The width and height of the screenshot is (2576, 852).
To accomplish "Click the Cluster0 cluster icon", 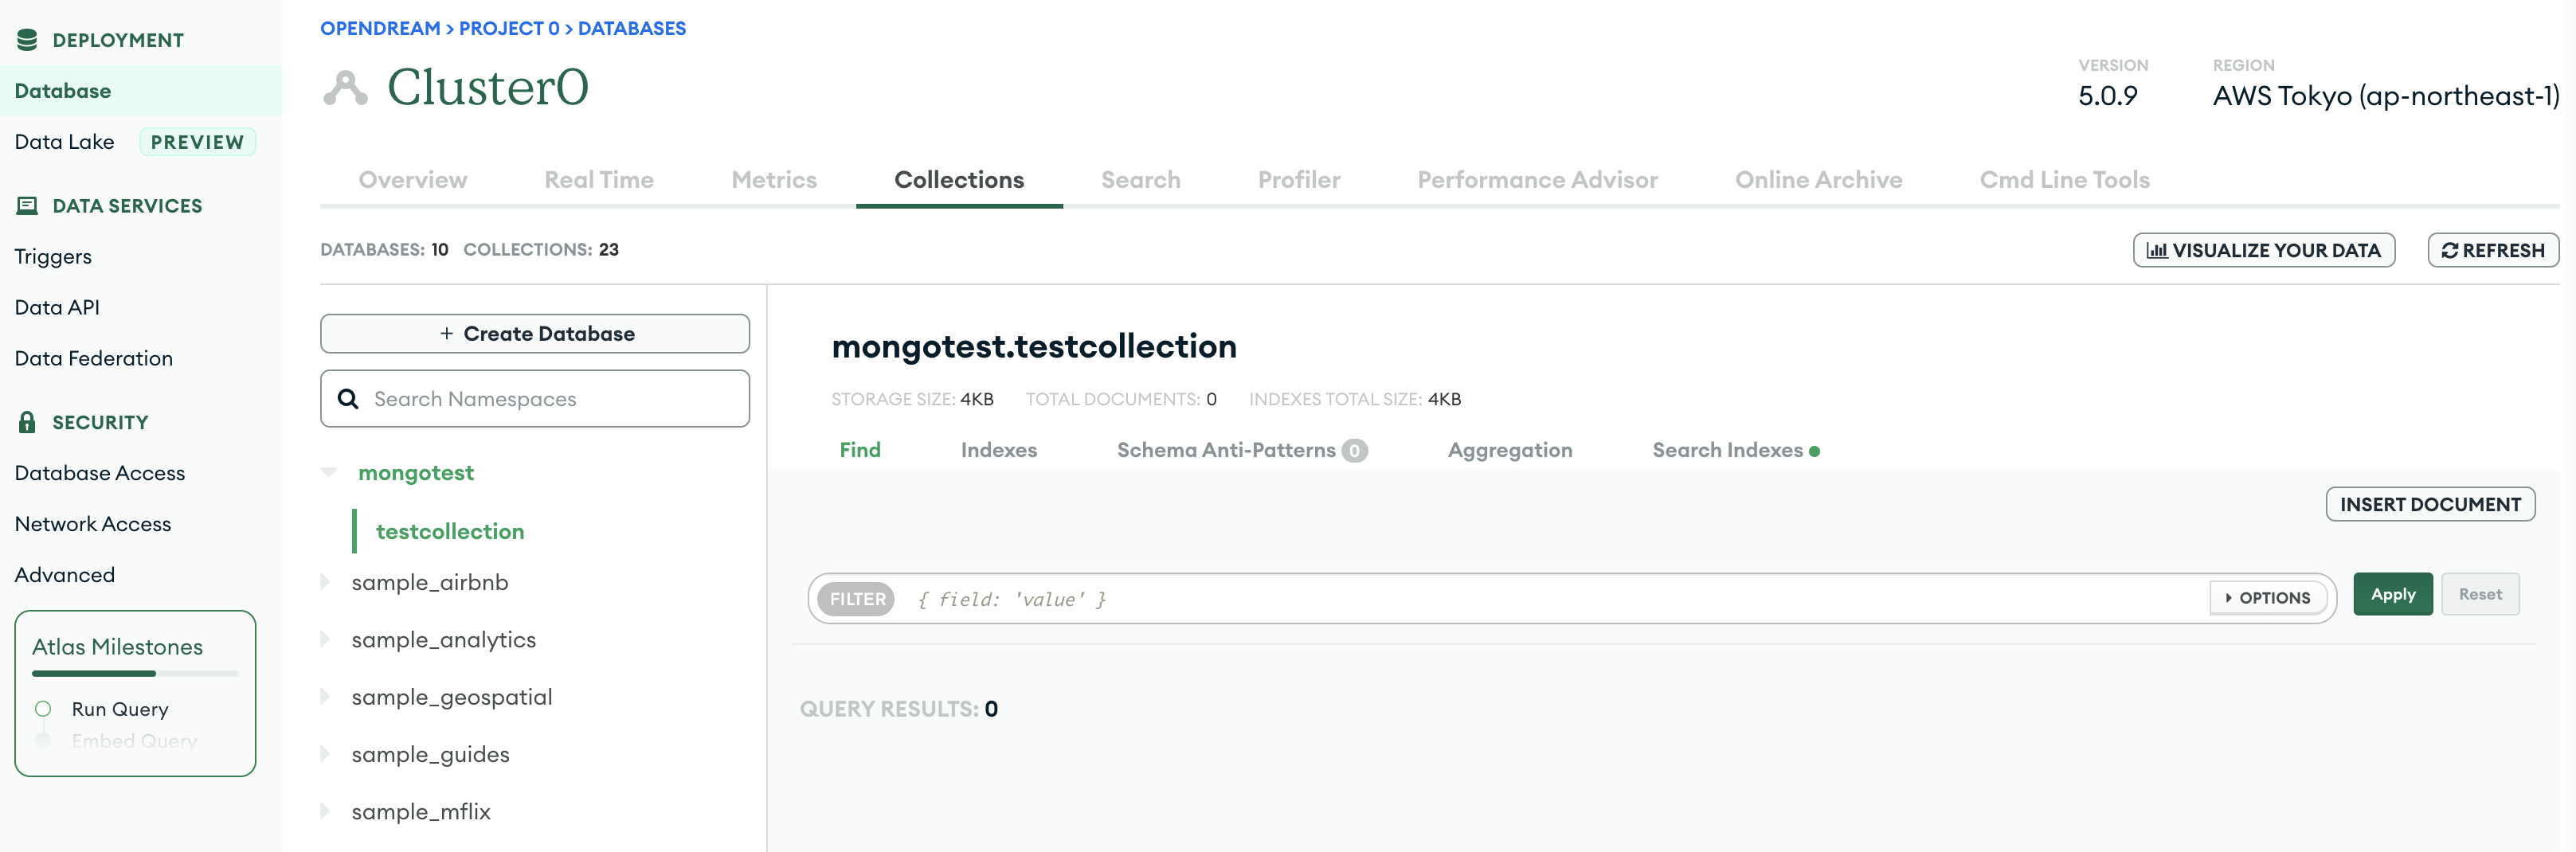I will coord(346,88).
